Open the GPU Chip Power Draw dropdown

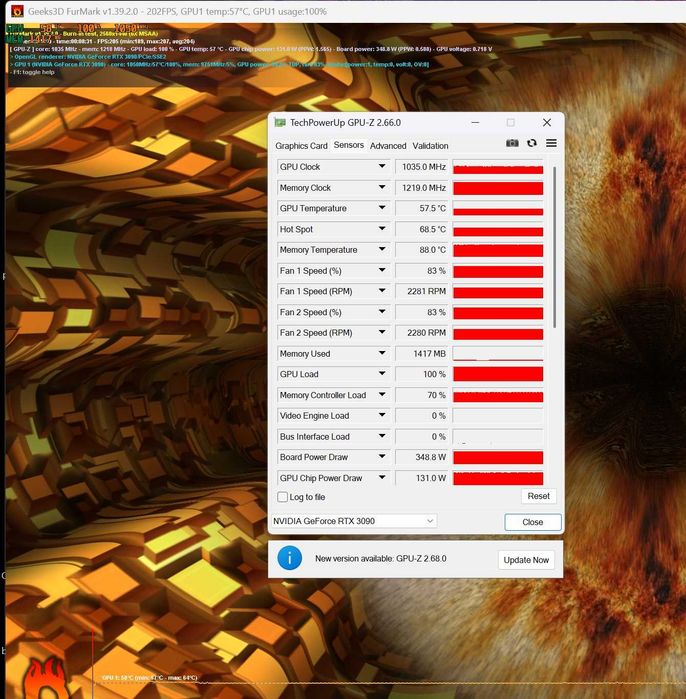pyautogui.click(x=382, y=477)
